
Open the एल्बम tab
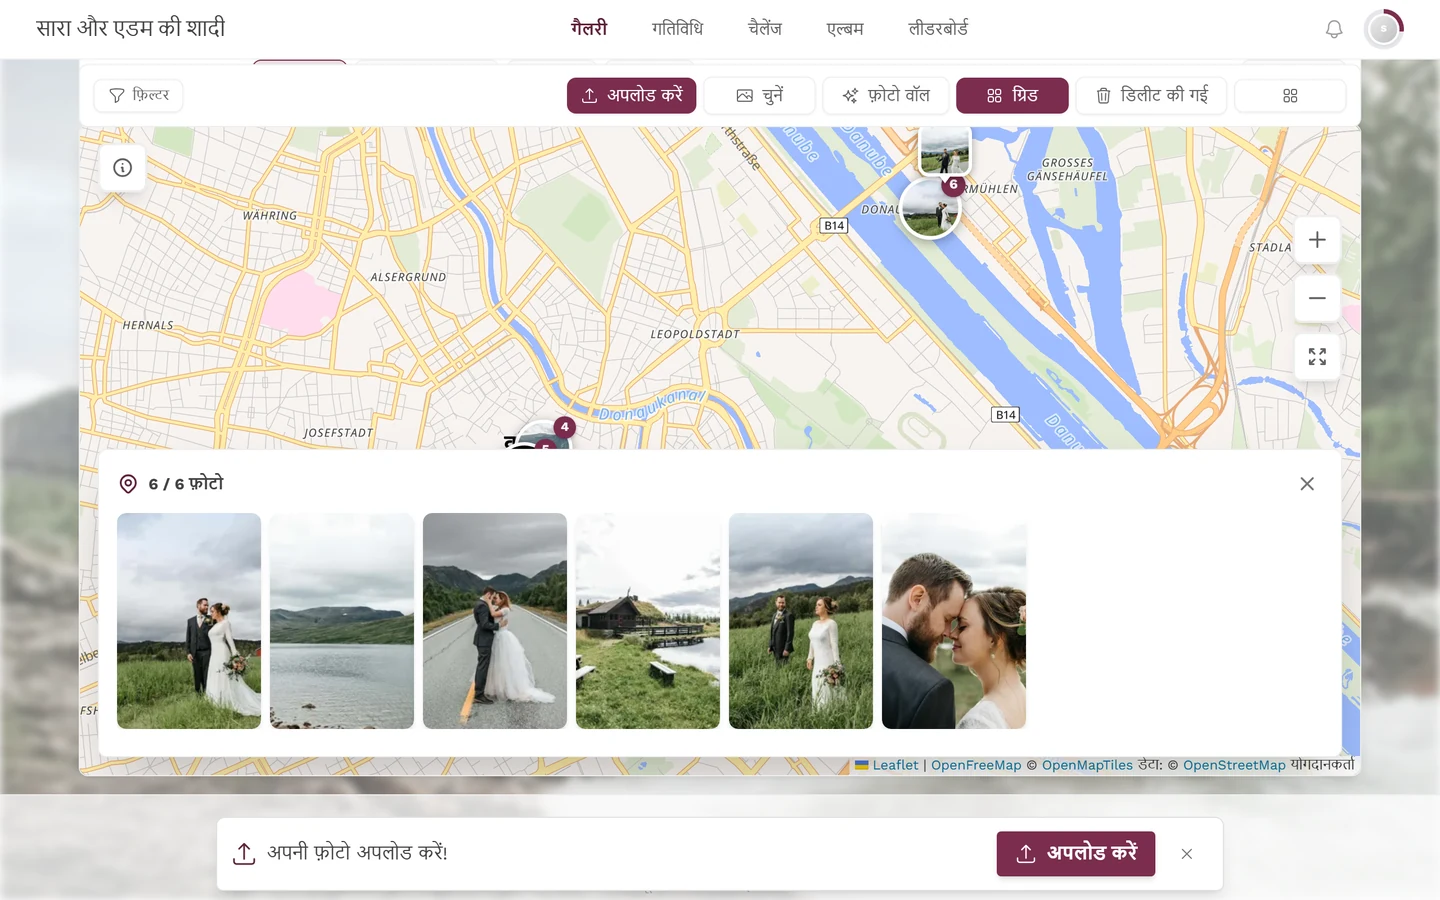click(845, 29)
